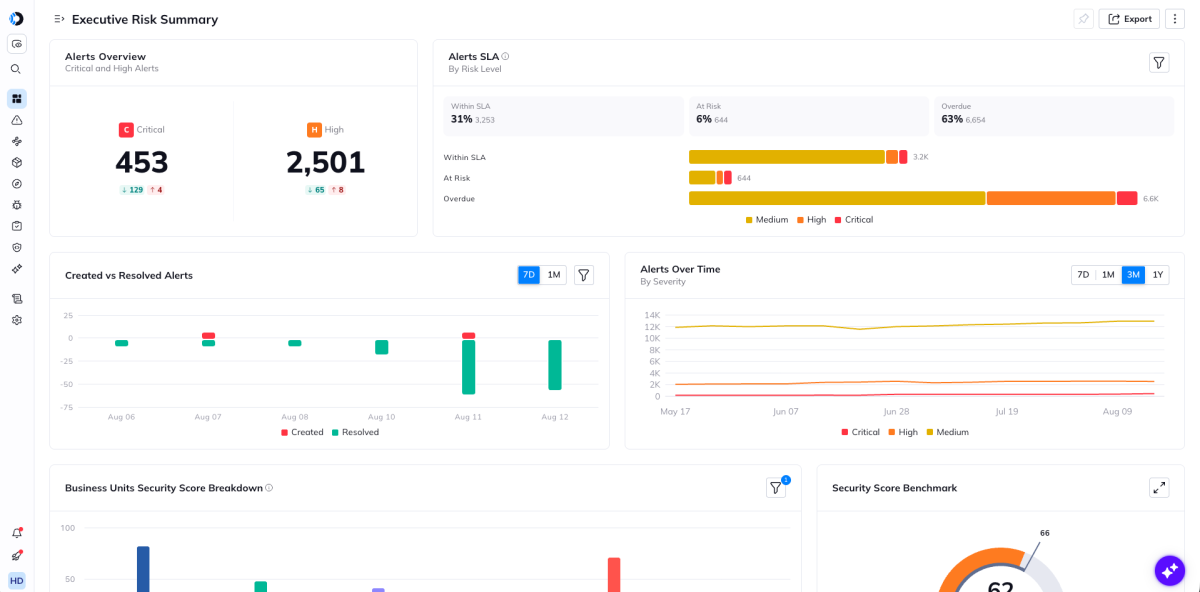
Task: Switch Created vs Resolved to 1M
Action: pos(554,275)
